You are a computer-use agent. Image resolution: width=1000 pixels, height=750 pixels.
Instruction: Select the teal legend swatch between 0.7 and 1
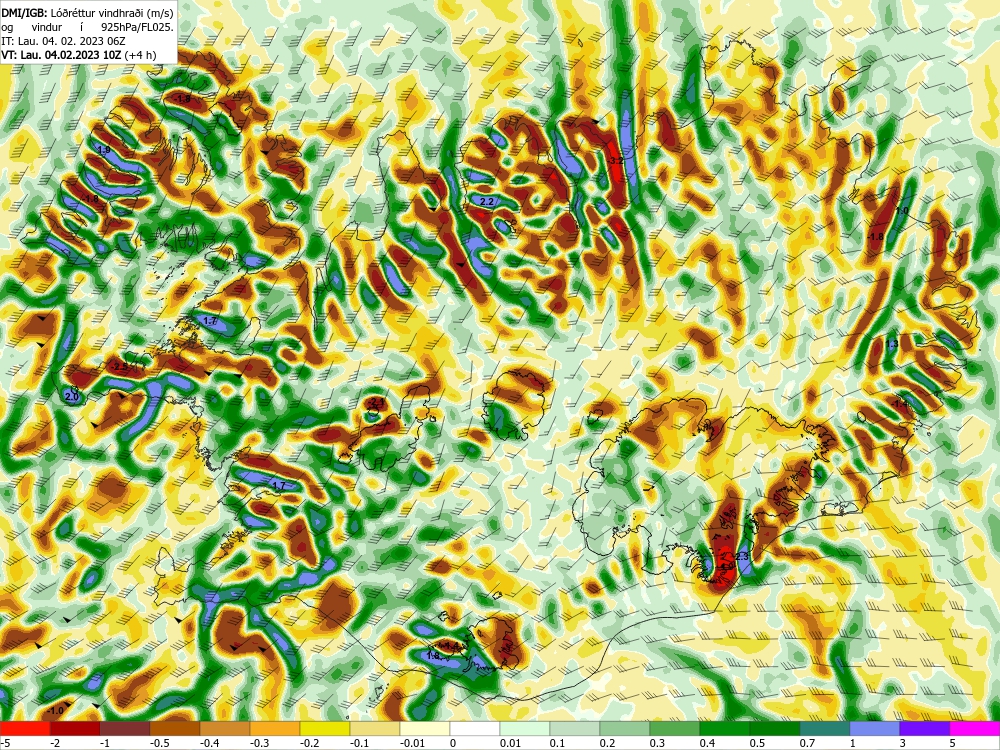coord(825,728)
